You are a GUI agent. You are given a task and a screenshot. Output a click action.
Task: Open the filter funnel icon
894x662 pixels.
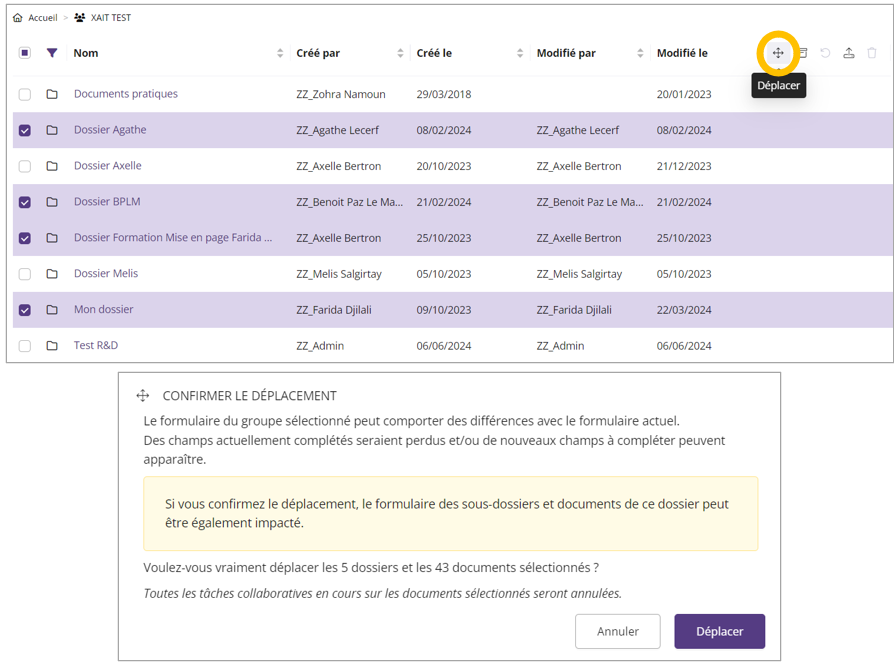pos(52,53)
